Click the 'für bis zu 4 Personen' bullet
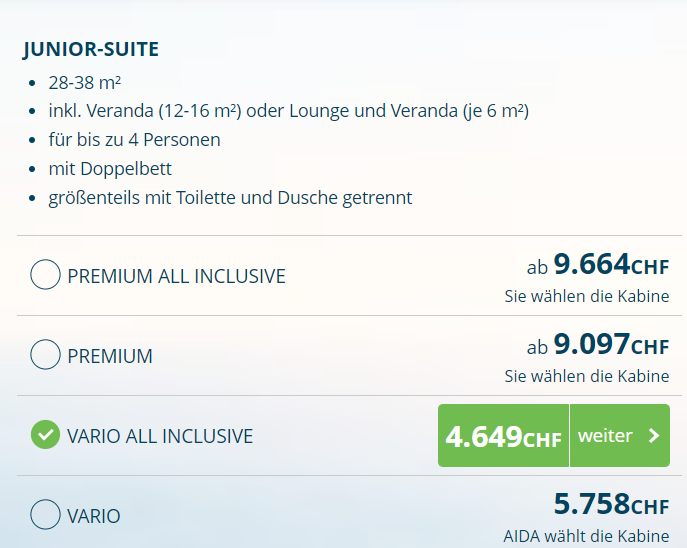 pos(134,139)
